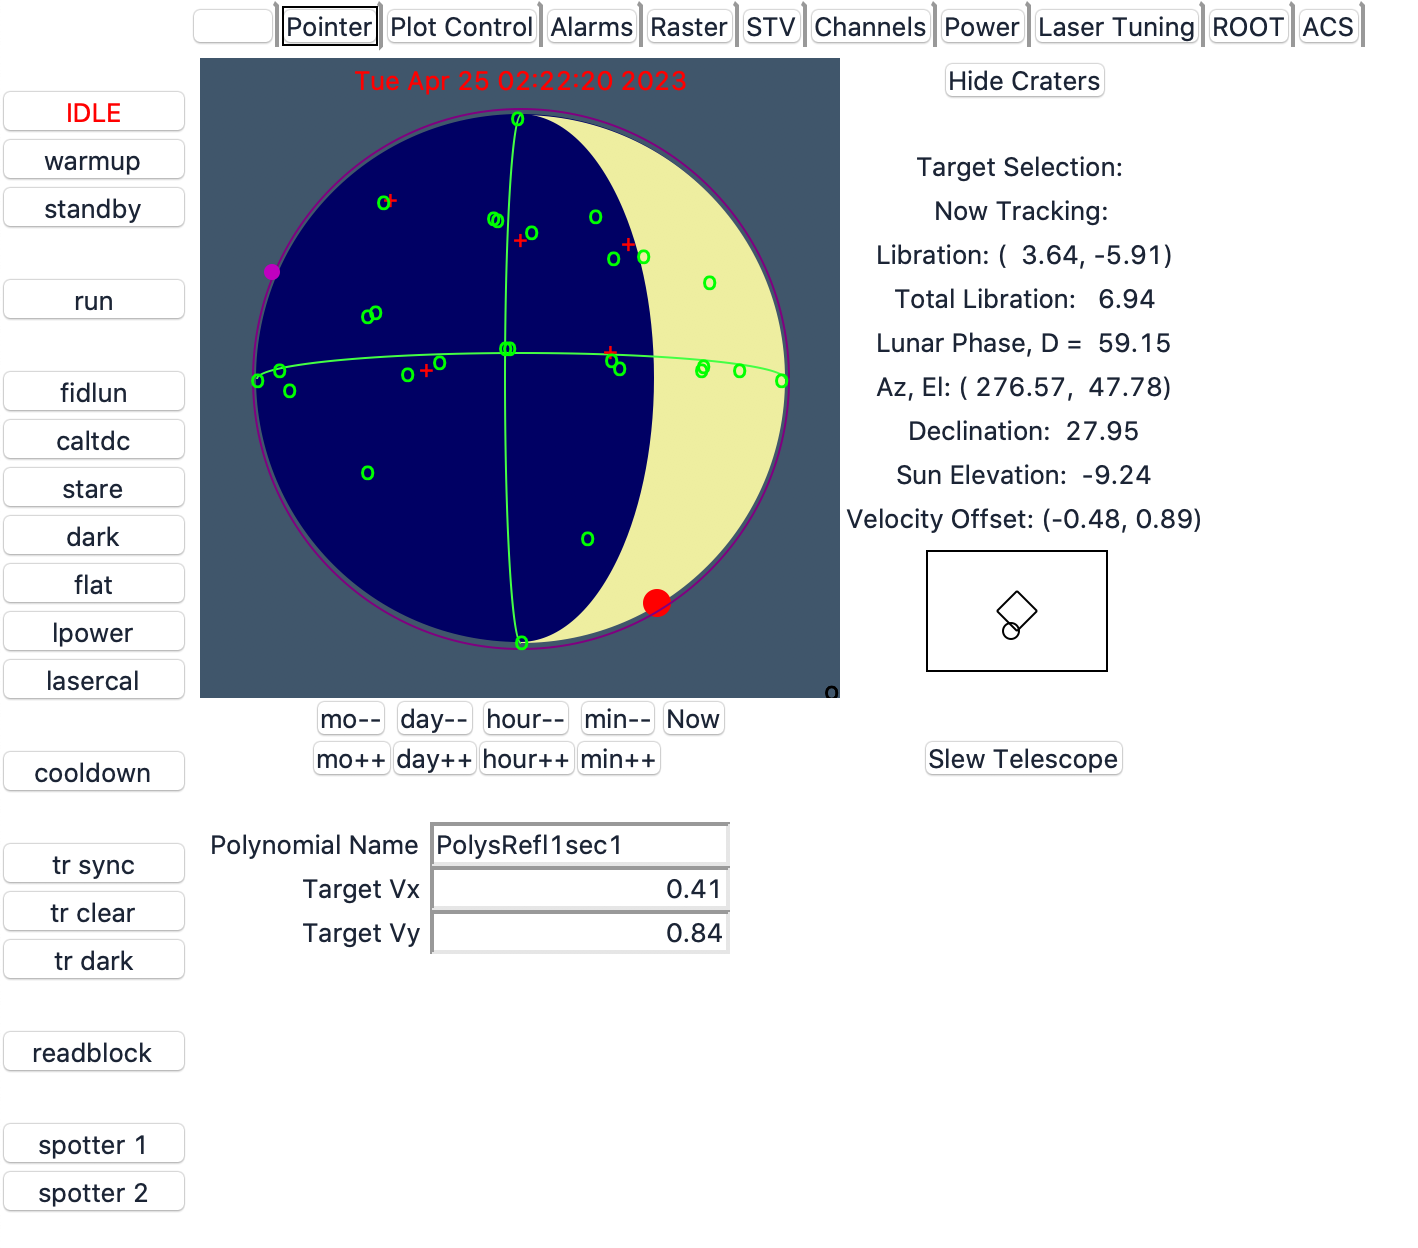Click the flat button
The height and width of the screenshot is (1248, 1418).
point(94,584)
